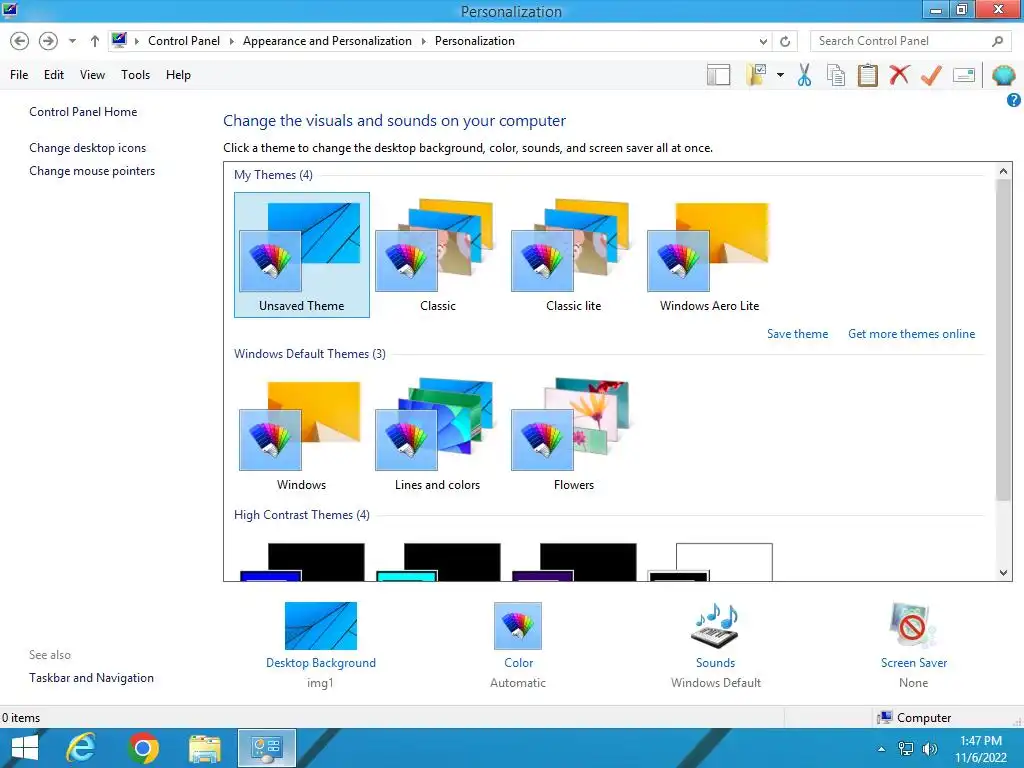Go back with the Back arrow
Image resolution: width=1024 pixels, height=768 pixels.
pyautogui.click(x=20, y=41)
